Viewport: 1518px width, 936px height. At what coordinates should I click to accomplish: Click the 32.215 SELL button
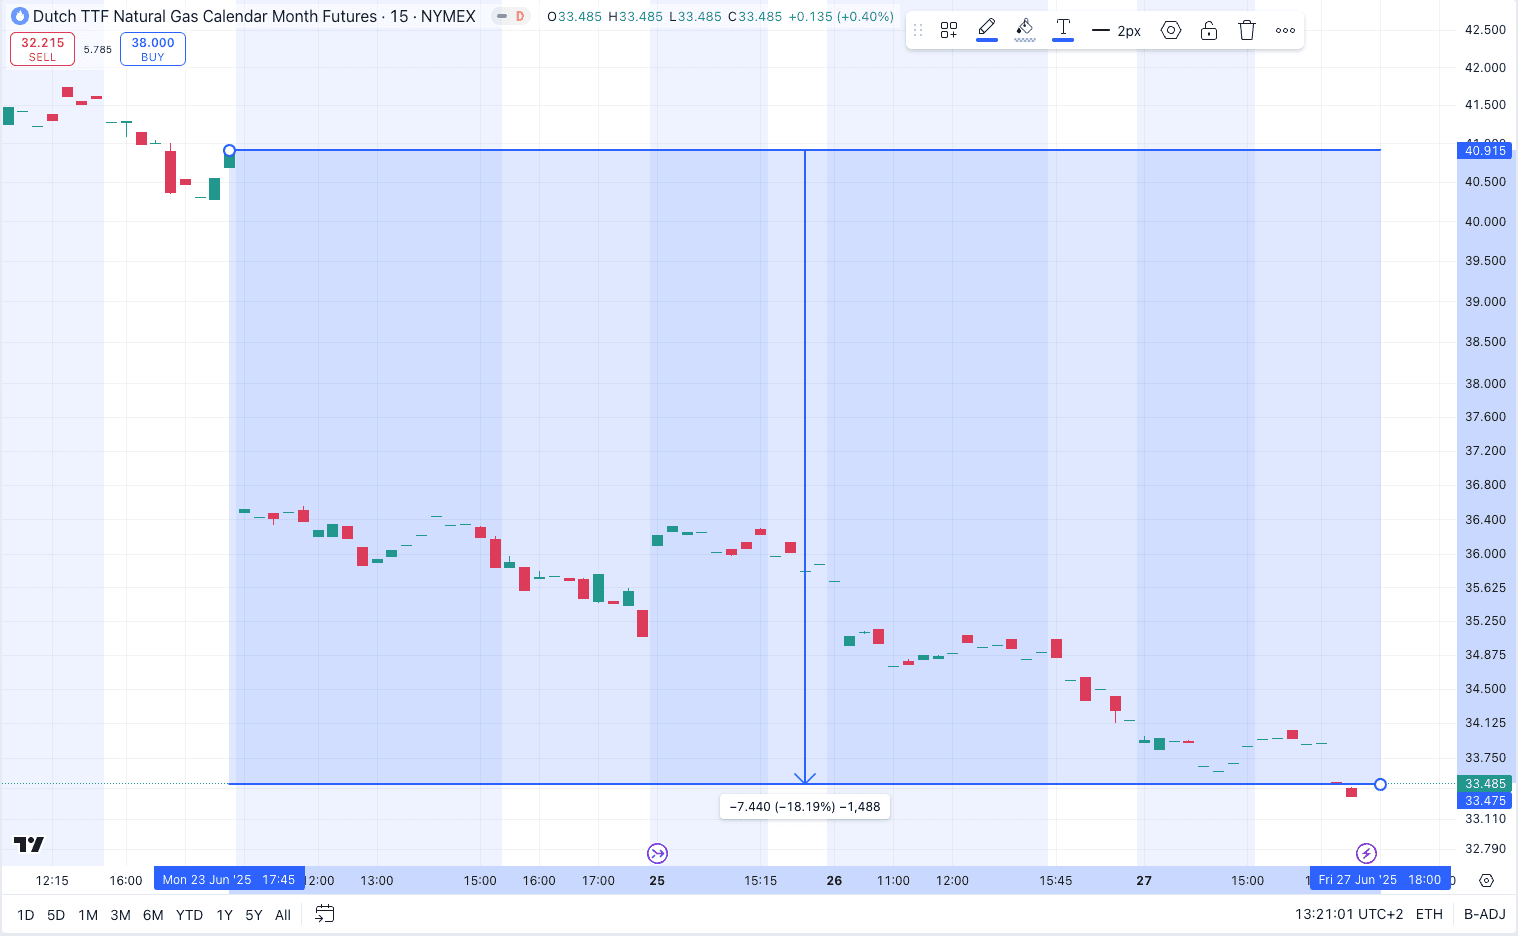pos(42,49)
